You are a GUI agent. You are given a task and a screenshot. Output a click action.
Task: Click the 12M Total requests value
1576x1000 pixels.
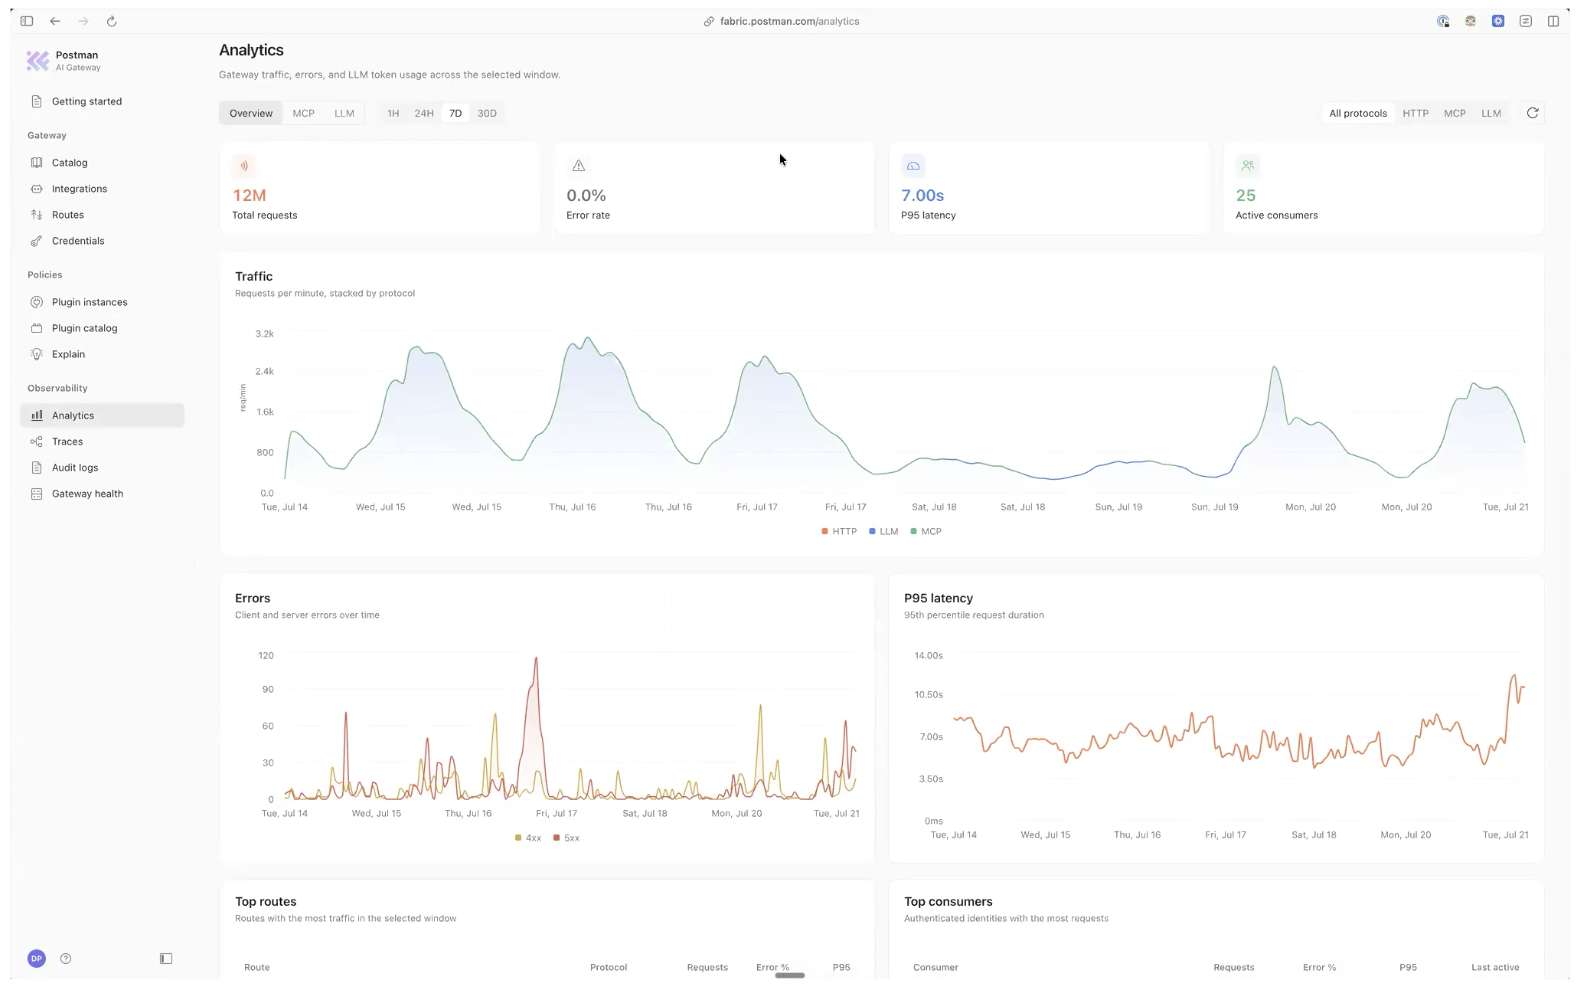(x=249, y=195)
